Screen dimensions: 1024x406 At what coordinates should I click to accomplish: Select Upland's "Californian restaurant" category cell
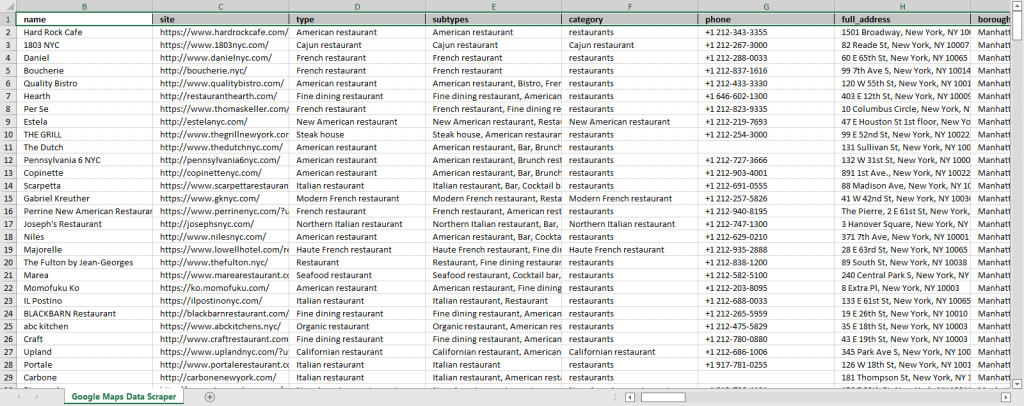pyautogui.click(x=630, y=352)
